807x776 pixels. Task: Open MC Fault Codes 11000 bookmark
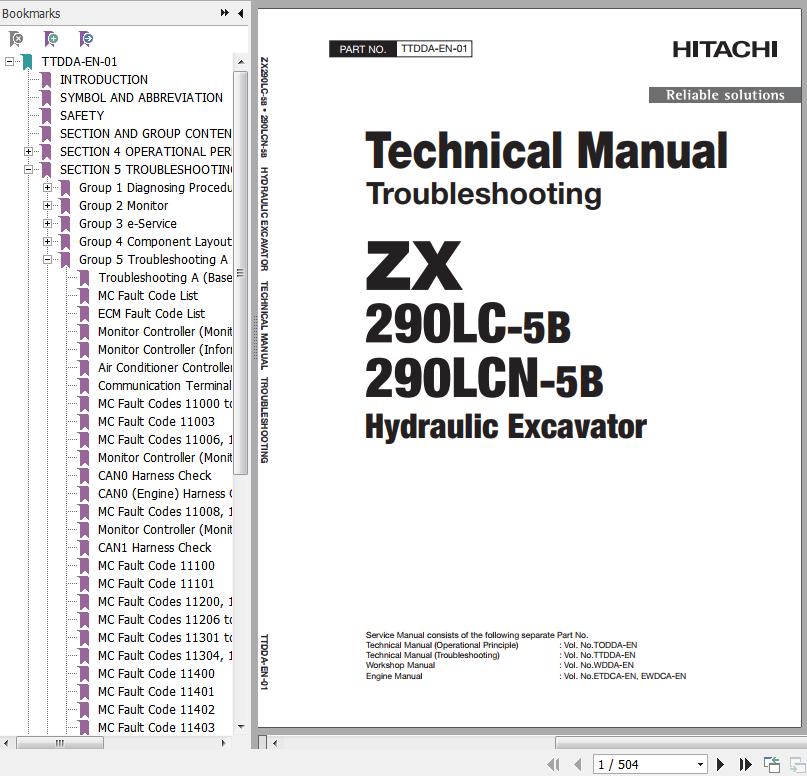point(165,404)
